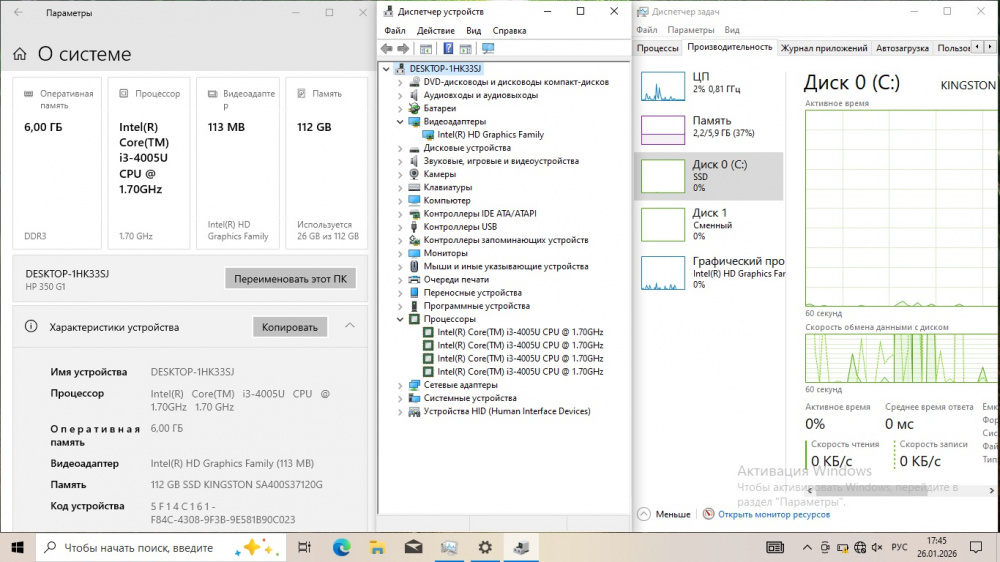
Task: Click the home icon beside О системе
Action: click(20, 55)
